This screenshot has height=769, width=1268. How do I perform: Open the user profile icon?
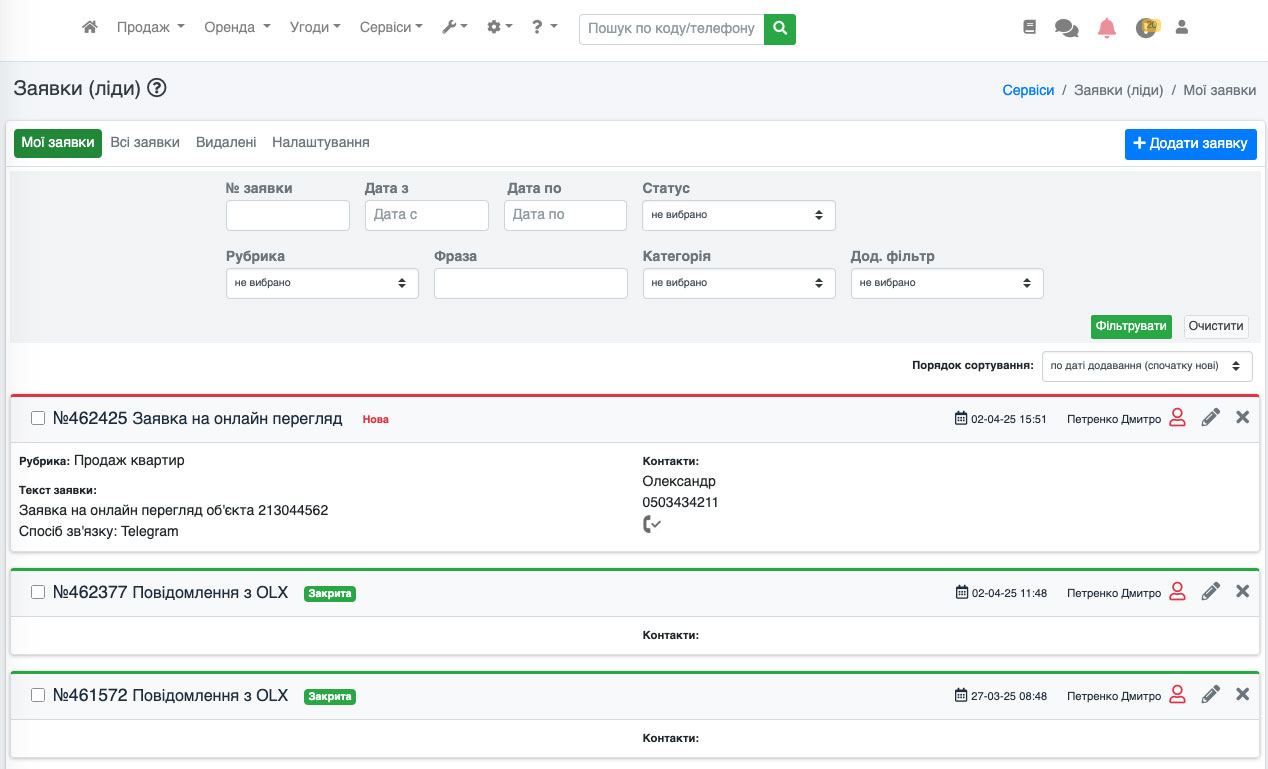[1181, 28]
